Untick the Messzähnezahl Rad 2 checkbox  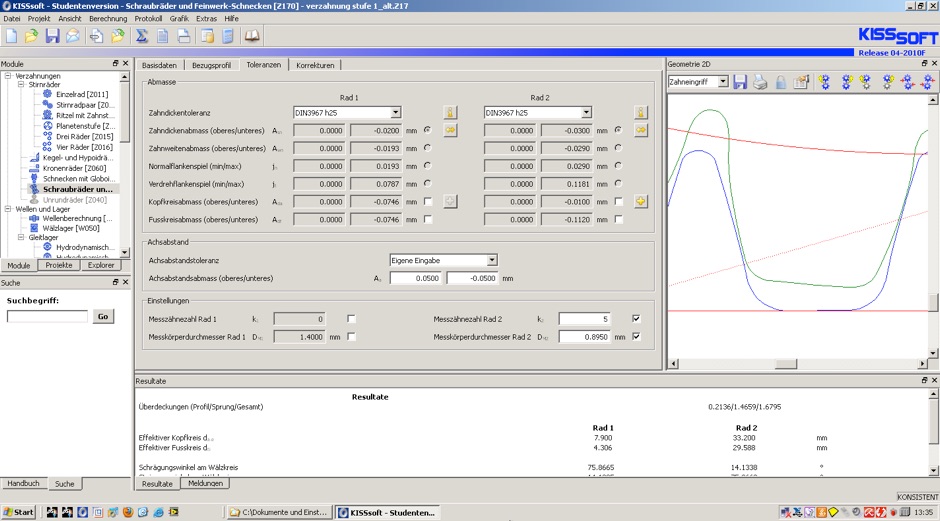pyautogui.click(x=636, y=319)
